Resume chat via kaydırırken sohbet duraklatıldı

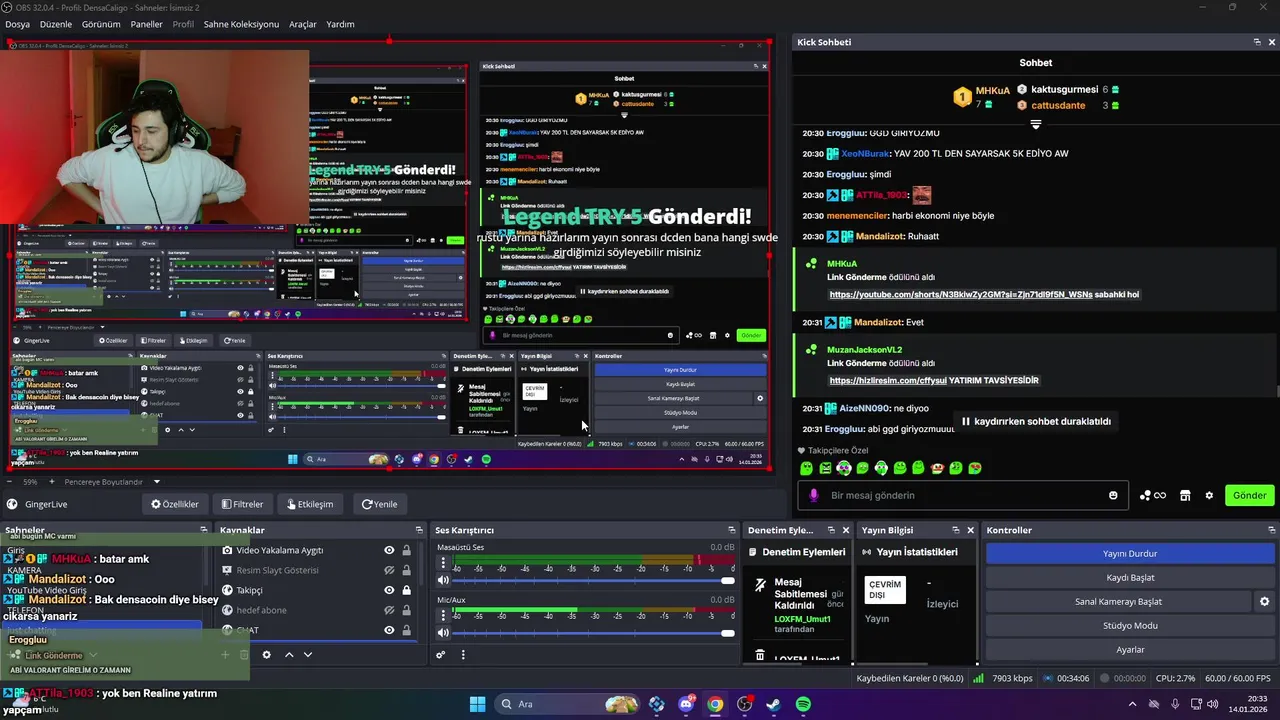pyautogui.click(x=1036, y=421)
